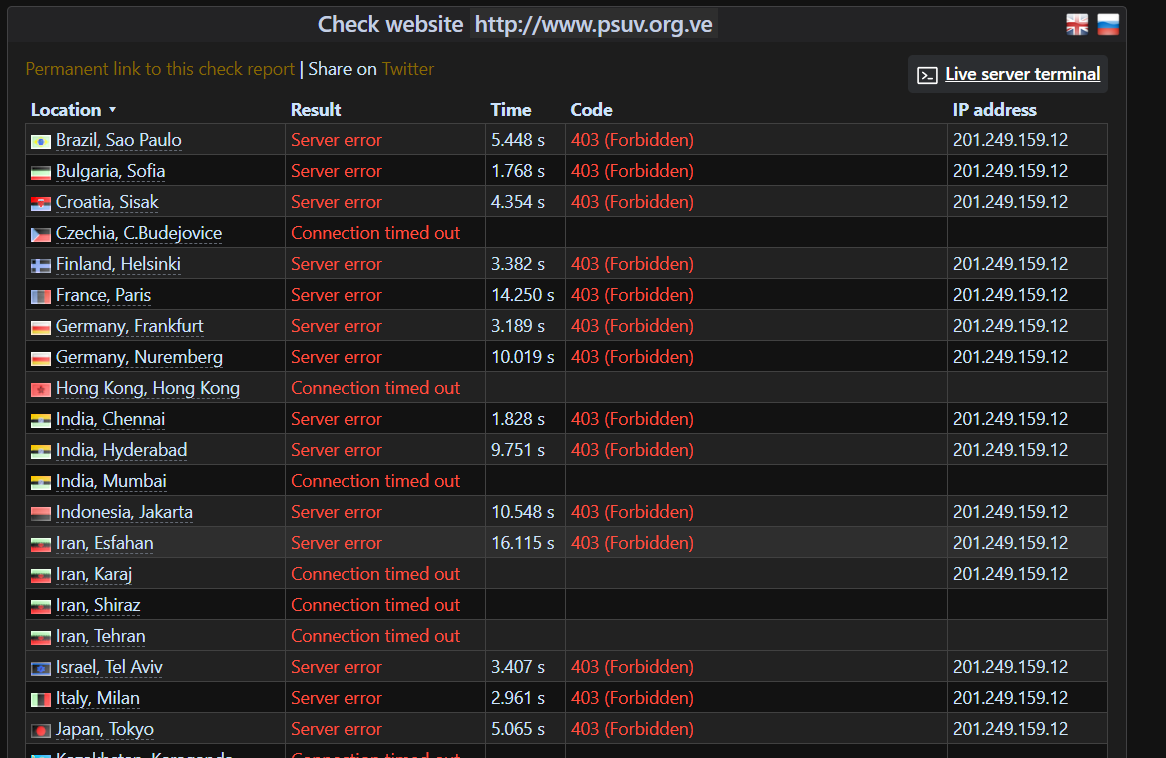This screenshot has height=758, width=1166.
Task: Click the Italy flag next to Milan
Action: (41, 699)
